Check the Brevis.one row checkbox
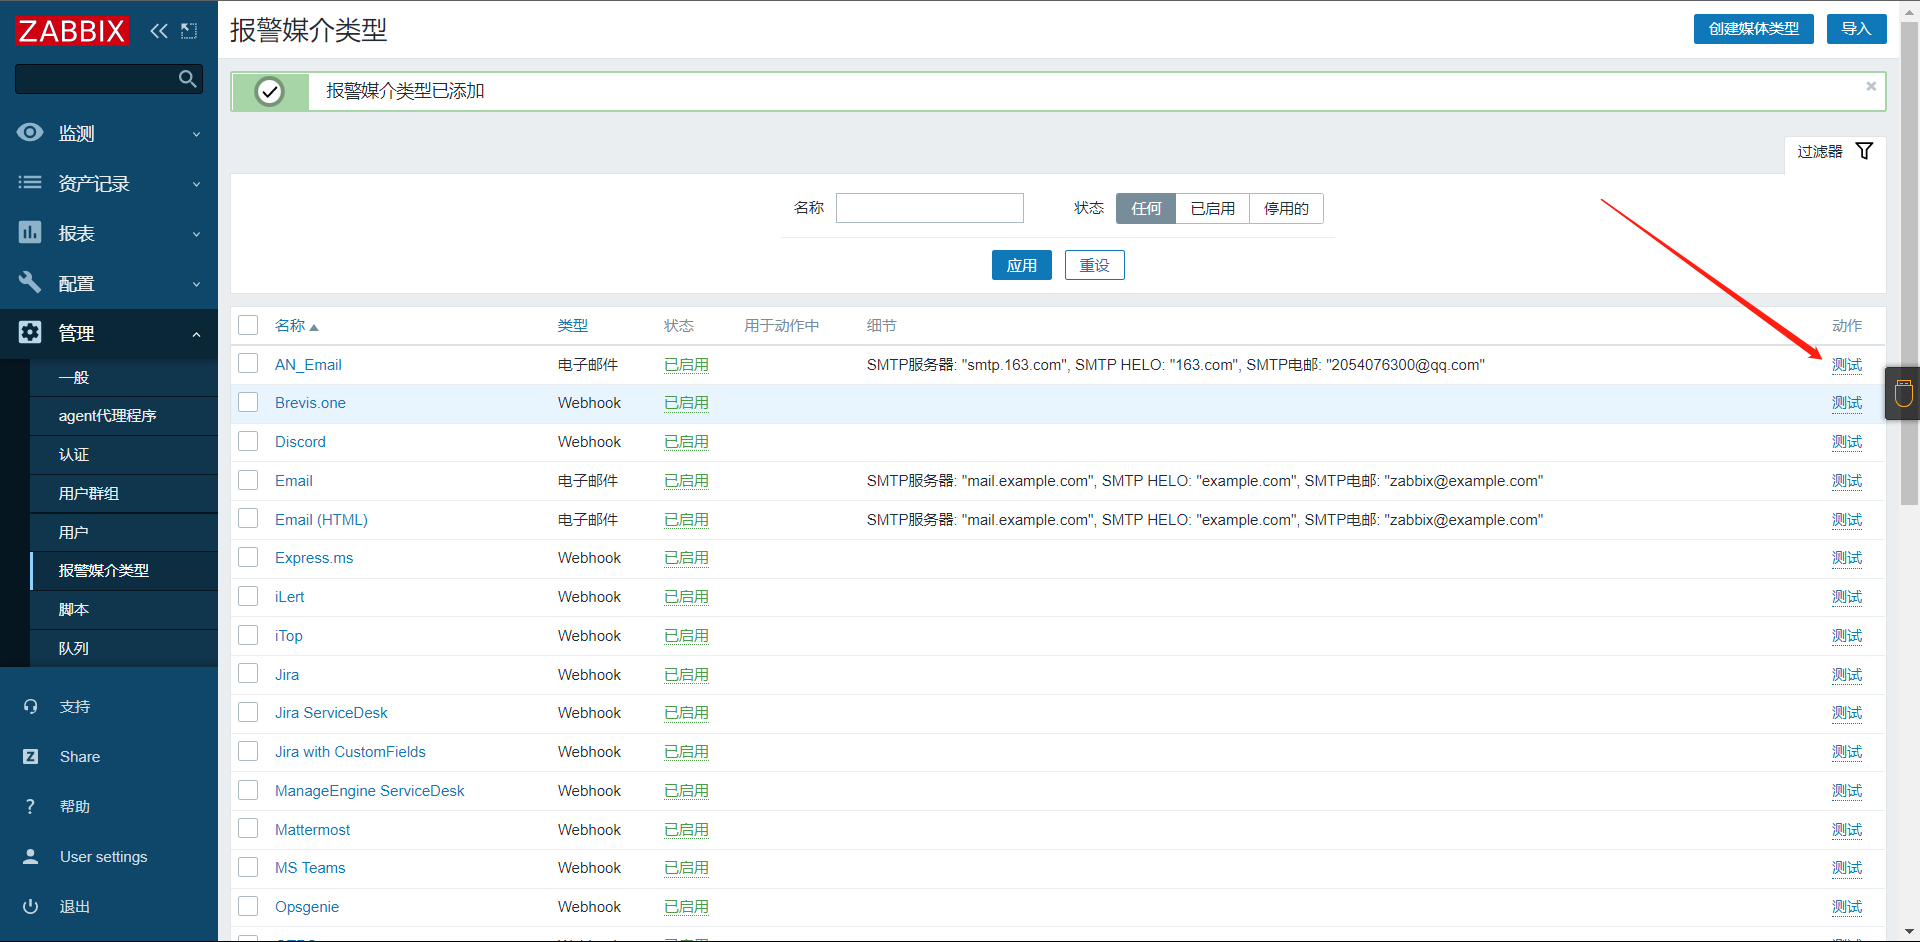The height and width of the screenshot is (942, 1920). (x=248, y=402)
